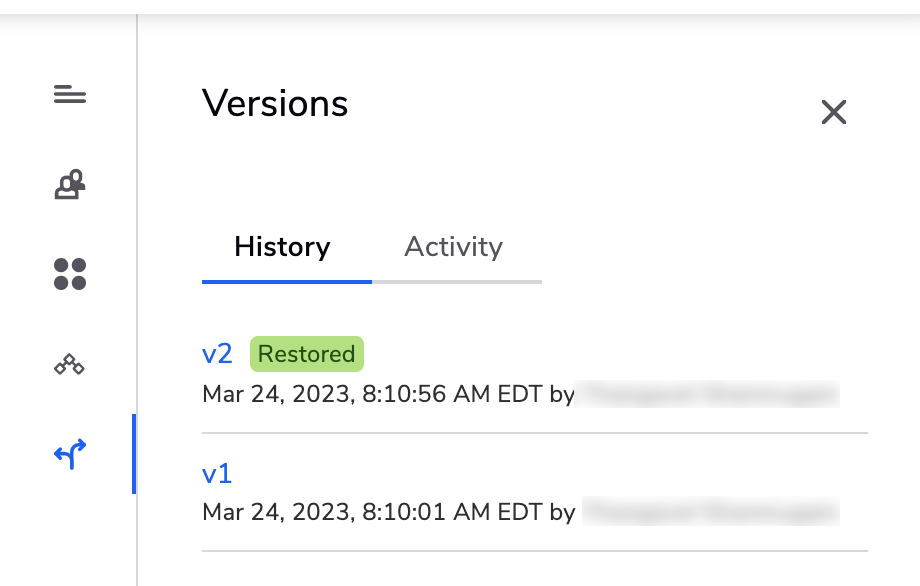The height and width of the screenshot is (586, 920).
Task: Click the Versions panel heading
Action: 275,104
